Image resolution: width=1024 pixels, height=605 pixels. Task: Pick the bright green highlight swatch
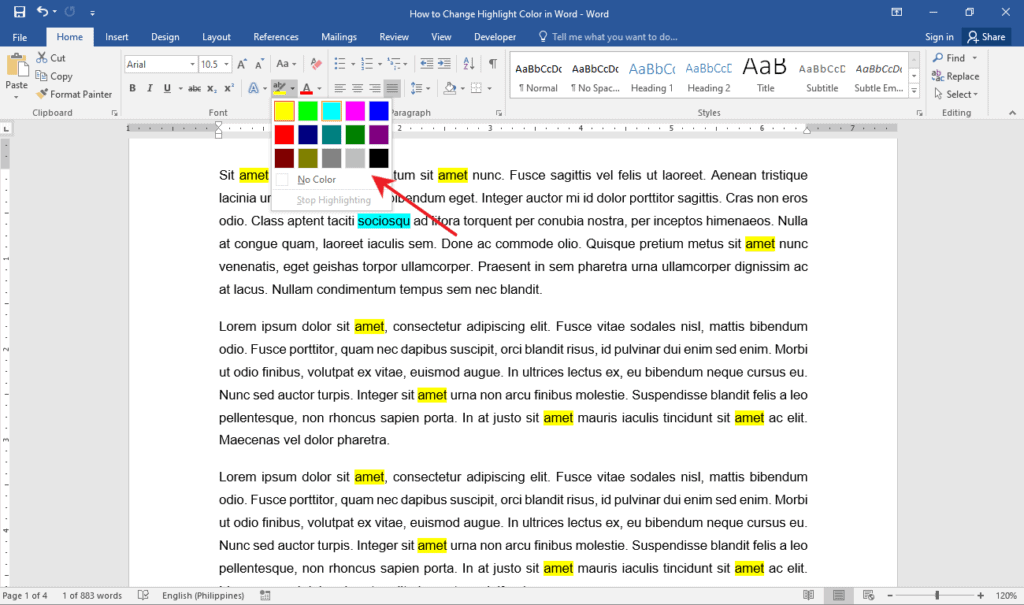point(308,111)
